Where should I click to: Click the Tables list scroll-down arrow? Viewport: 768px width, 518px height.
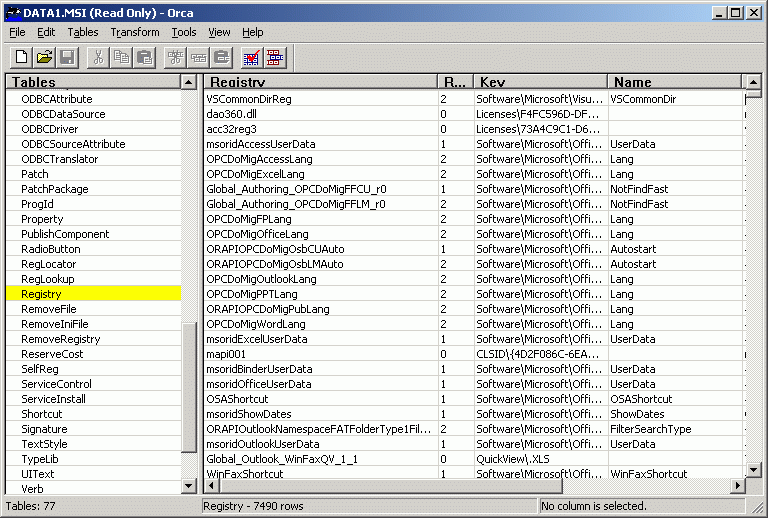click(x=189, y=486)
